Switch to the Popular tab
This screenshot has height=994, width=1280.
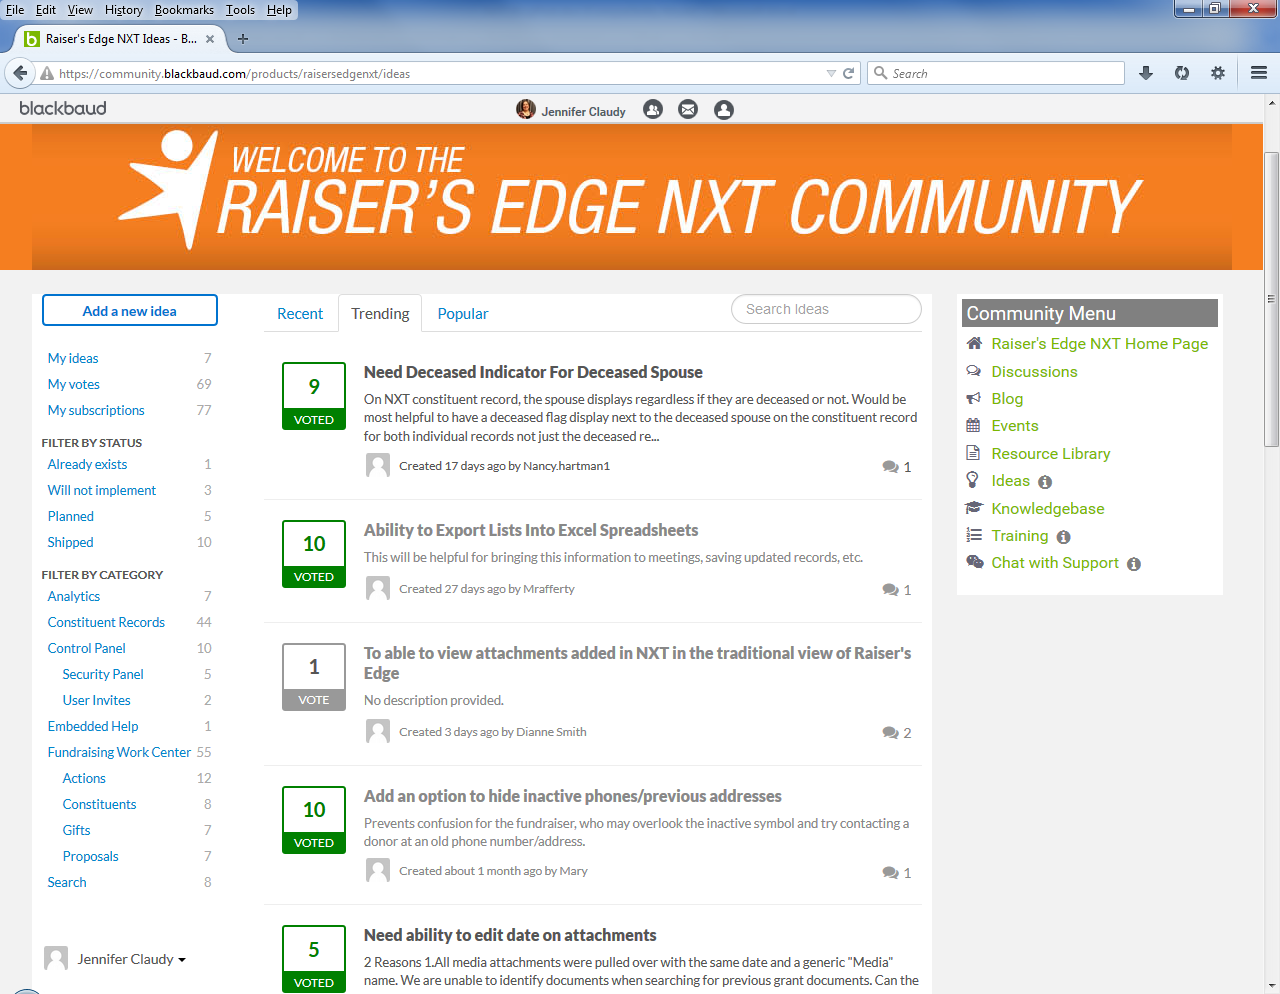click(x=463, y=314)
